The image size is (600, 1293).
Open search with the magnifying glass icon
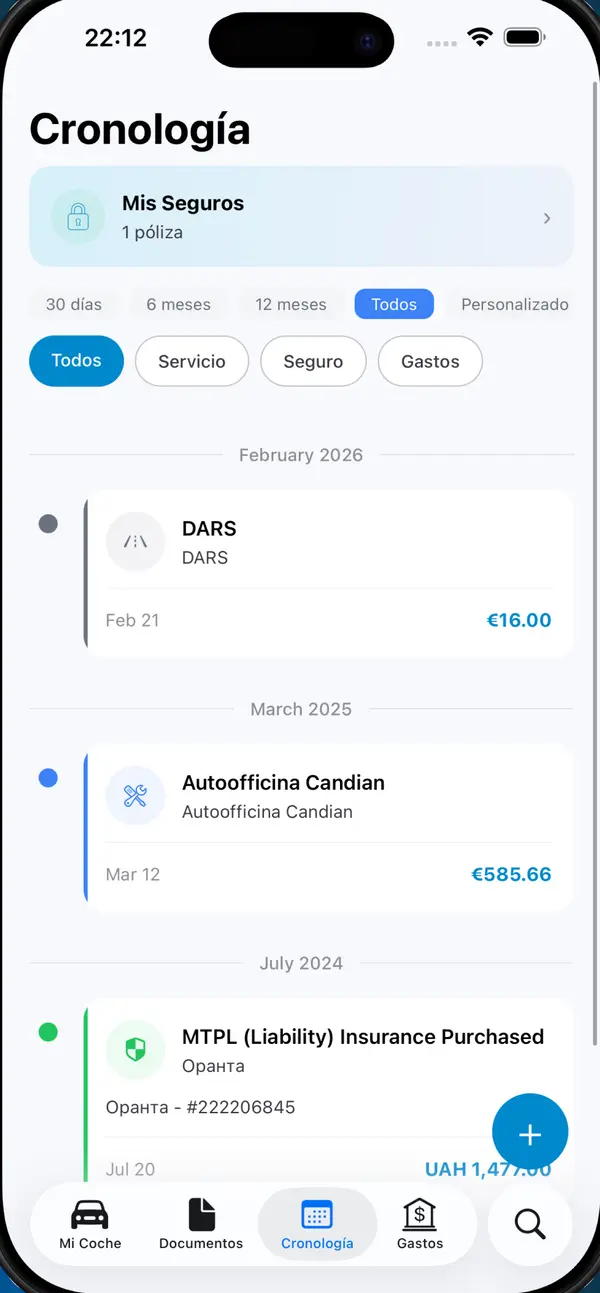point(529,1223)
